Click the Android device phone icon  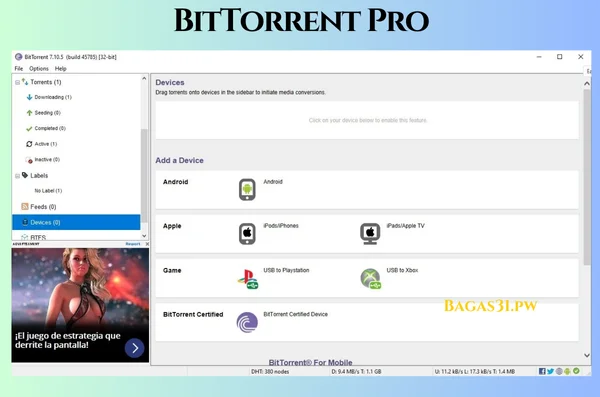[247, 190]
